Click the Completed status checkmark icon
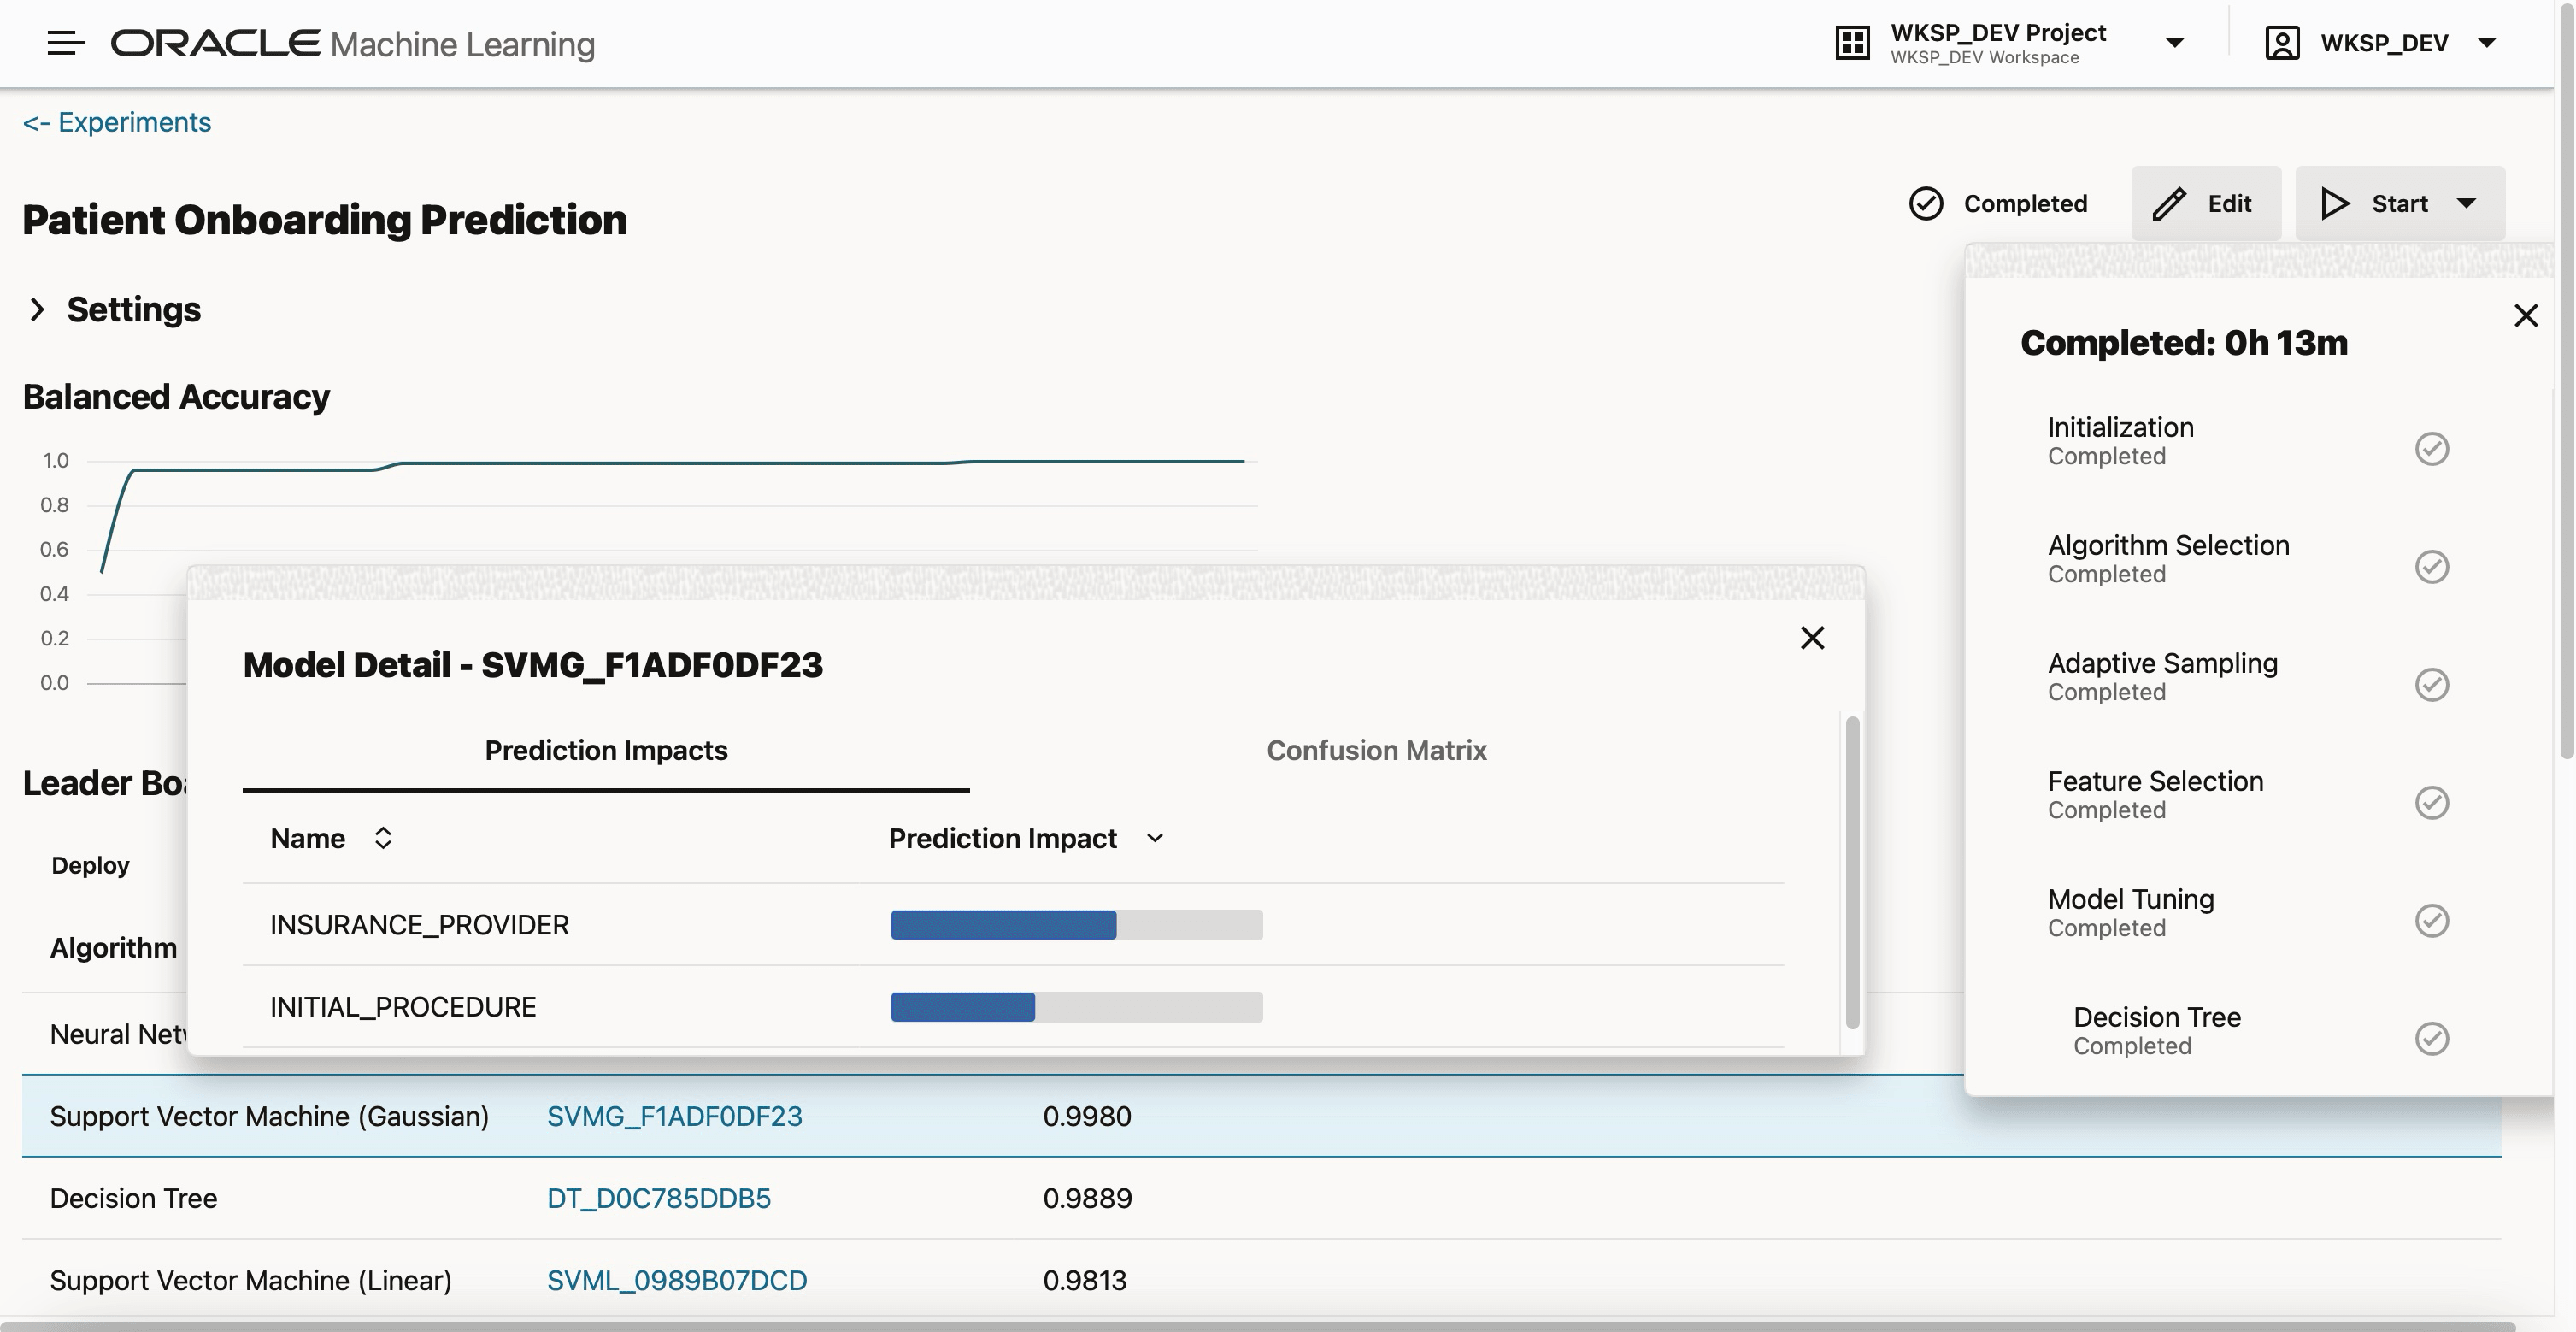Screen dimensions: 2576x1332 (x=1925, y=203)
